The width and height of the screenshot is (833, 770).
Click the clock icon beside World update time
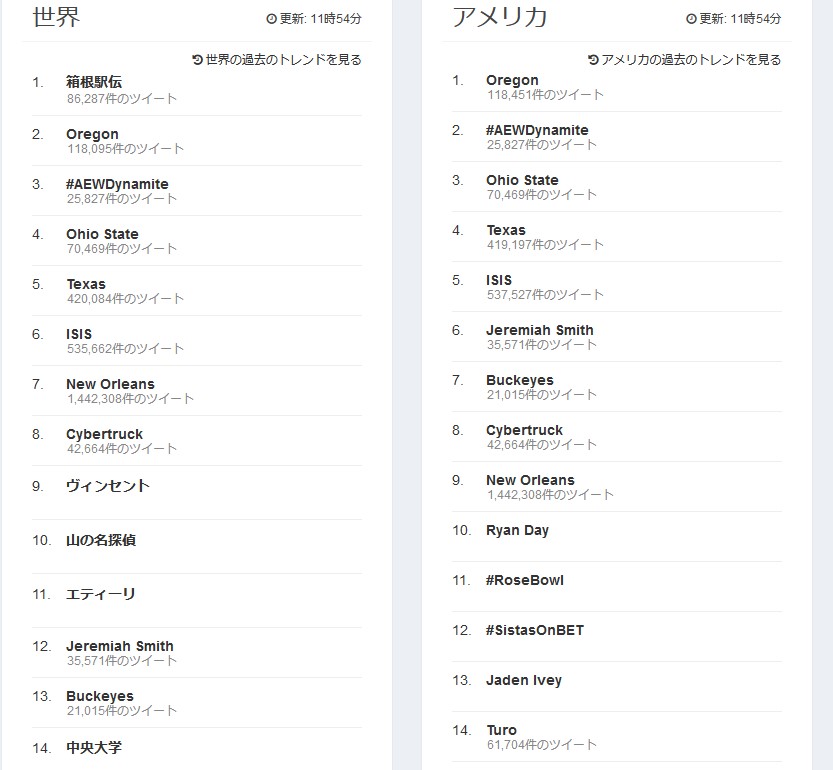point(271,19)
